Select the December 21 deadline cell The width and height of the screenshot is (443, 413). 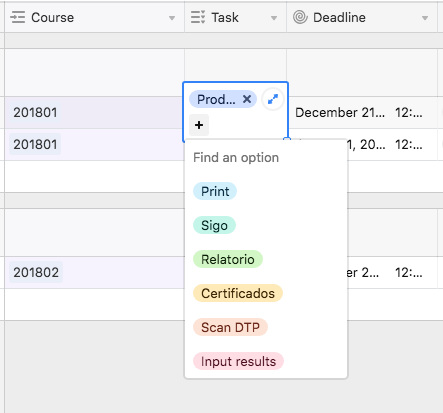pyautogui.click(x=362, y=113)
